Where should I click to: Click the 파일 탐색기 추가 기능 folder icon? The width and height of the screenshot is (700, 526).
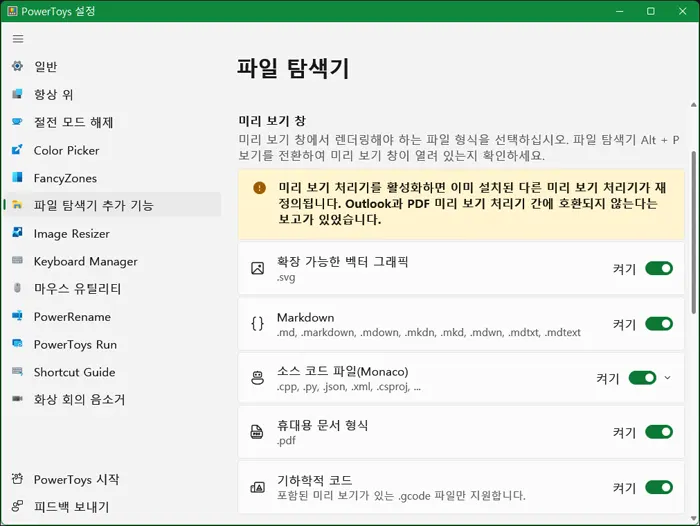click(x=17, y=205)
